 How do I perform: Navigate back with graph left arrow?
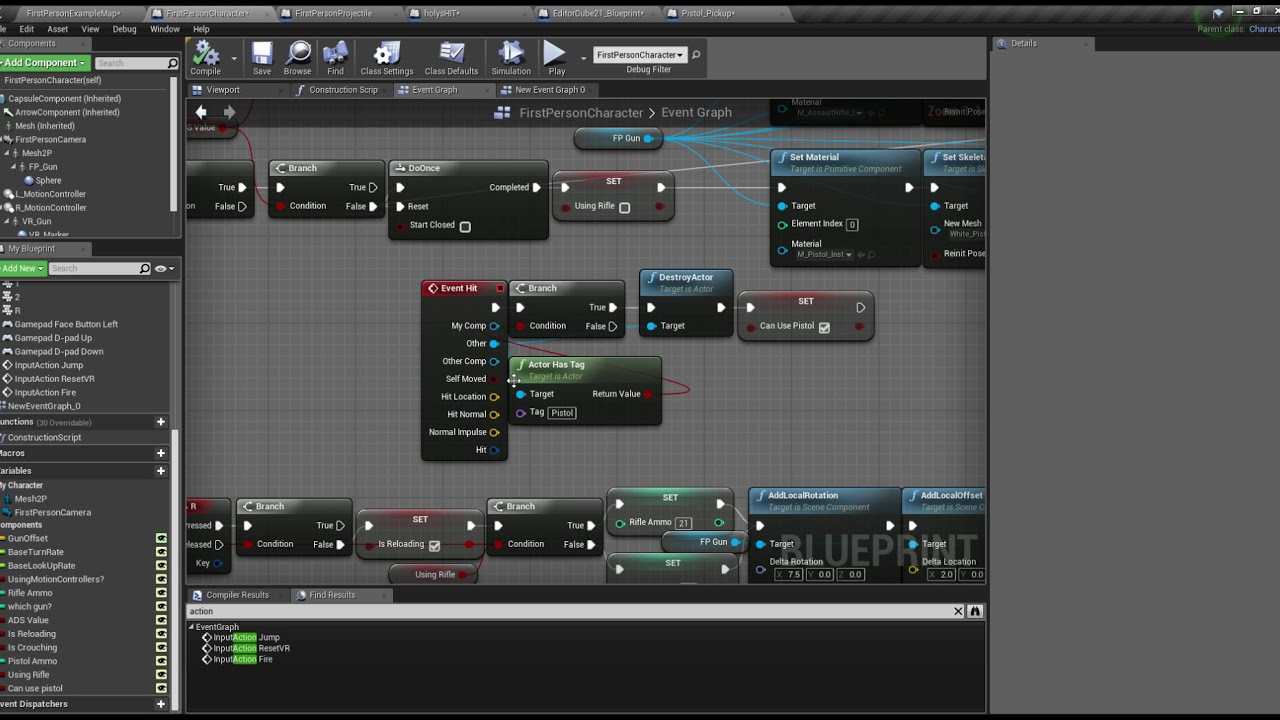pos(201,112)
